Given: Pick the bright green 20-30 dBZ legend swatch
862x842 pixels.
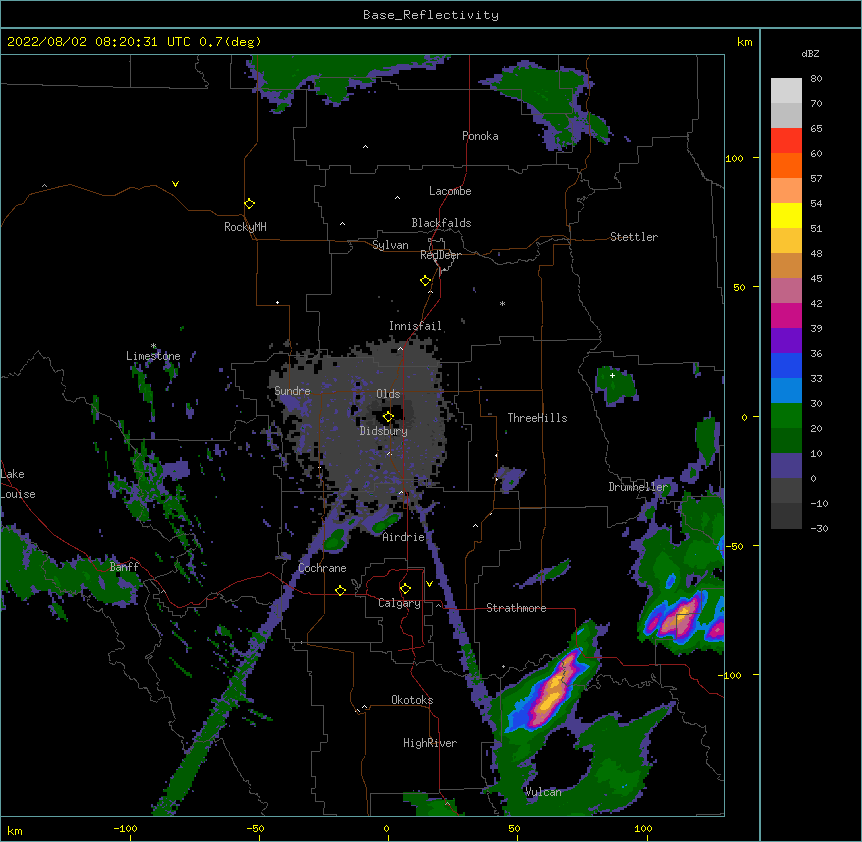Looking at the screenshot, I should click(x=786, y=416).
